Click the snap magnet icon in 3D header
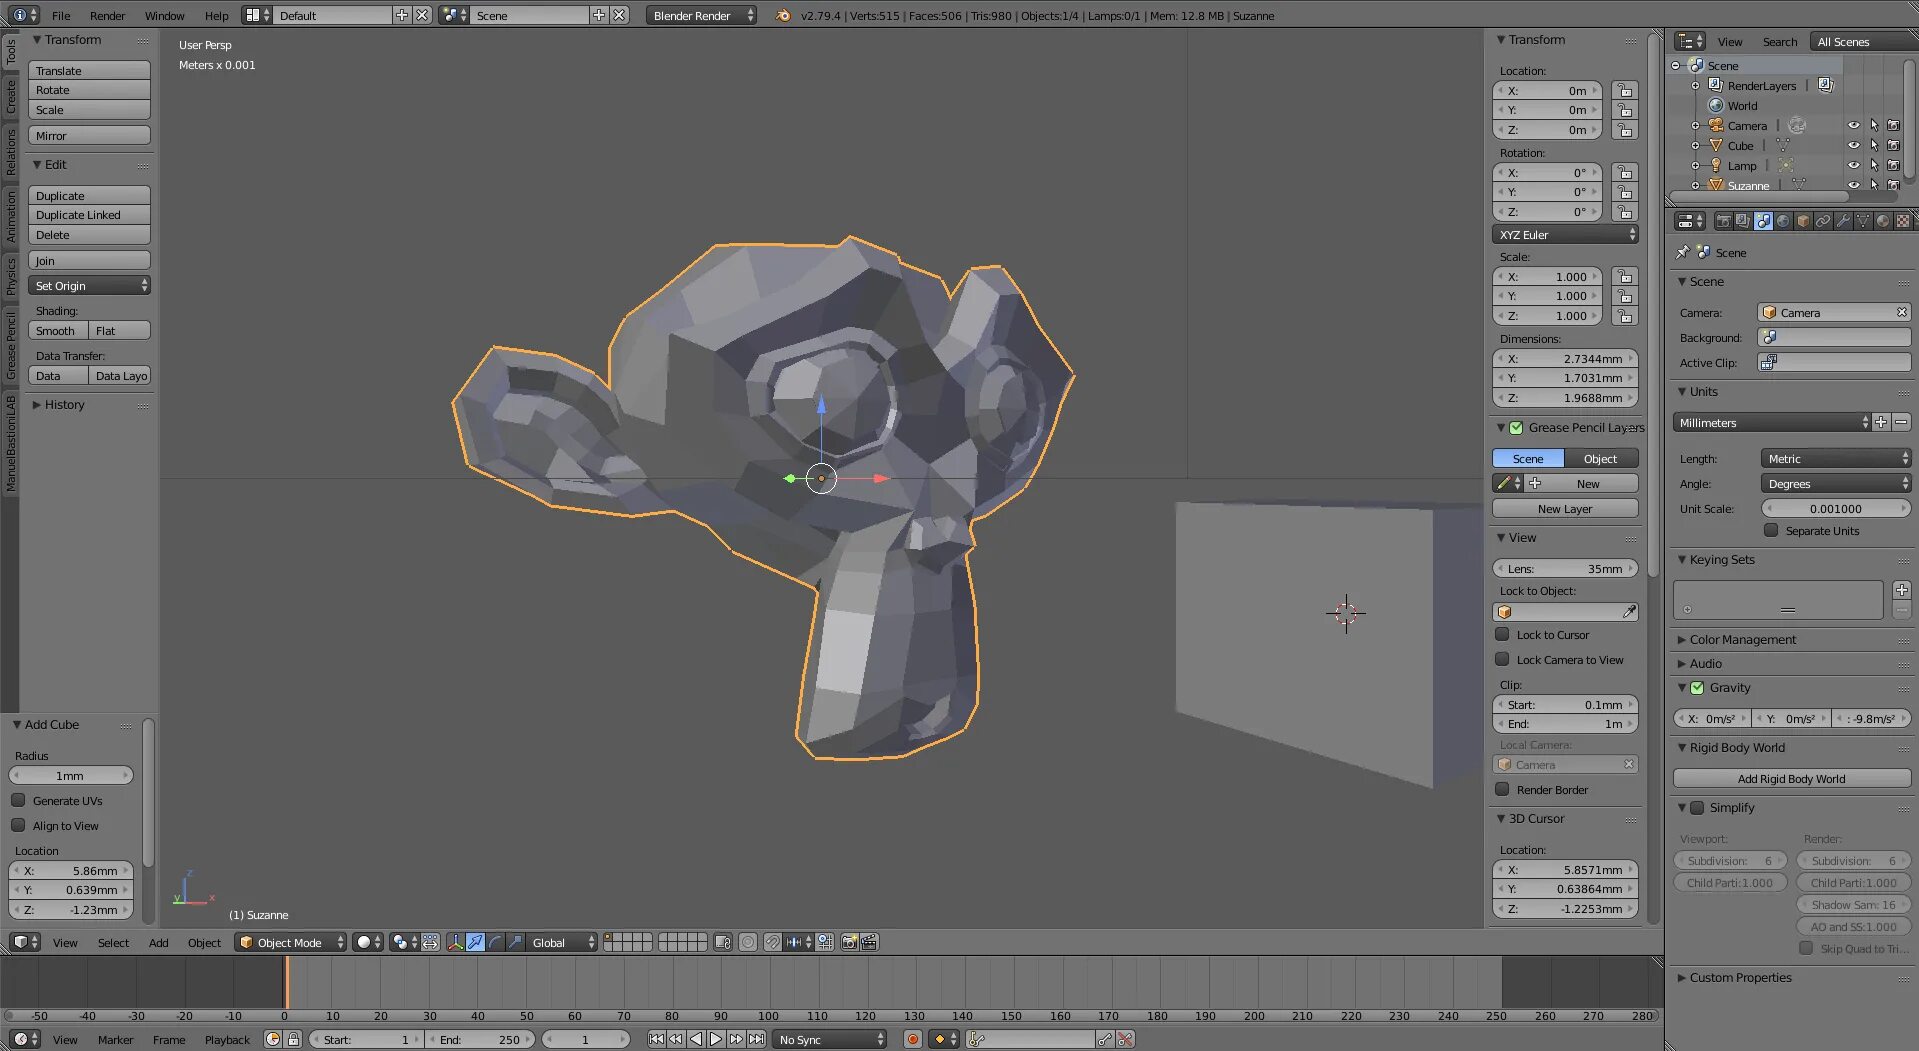 click(x=773, y=942)
